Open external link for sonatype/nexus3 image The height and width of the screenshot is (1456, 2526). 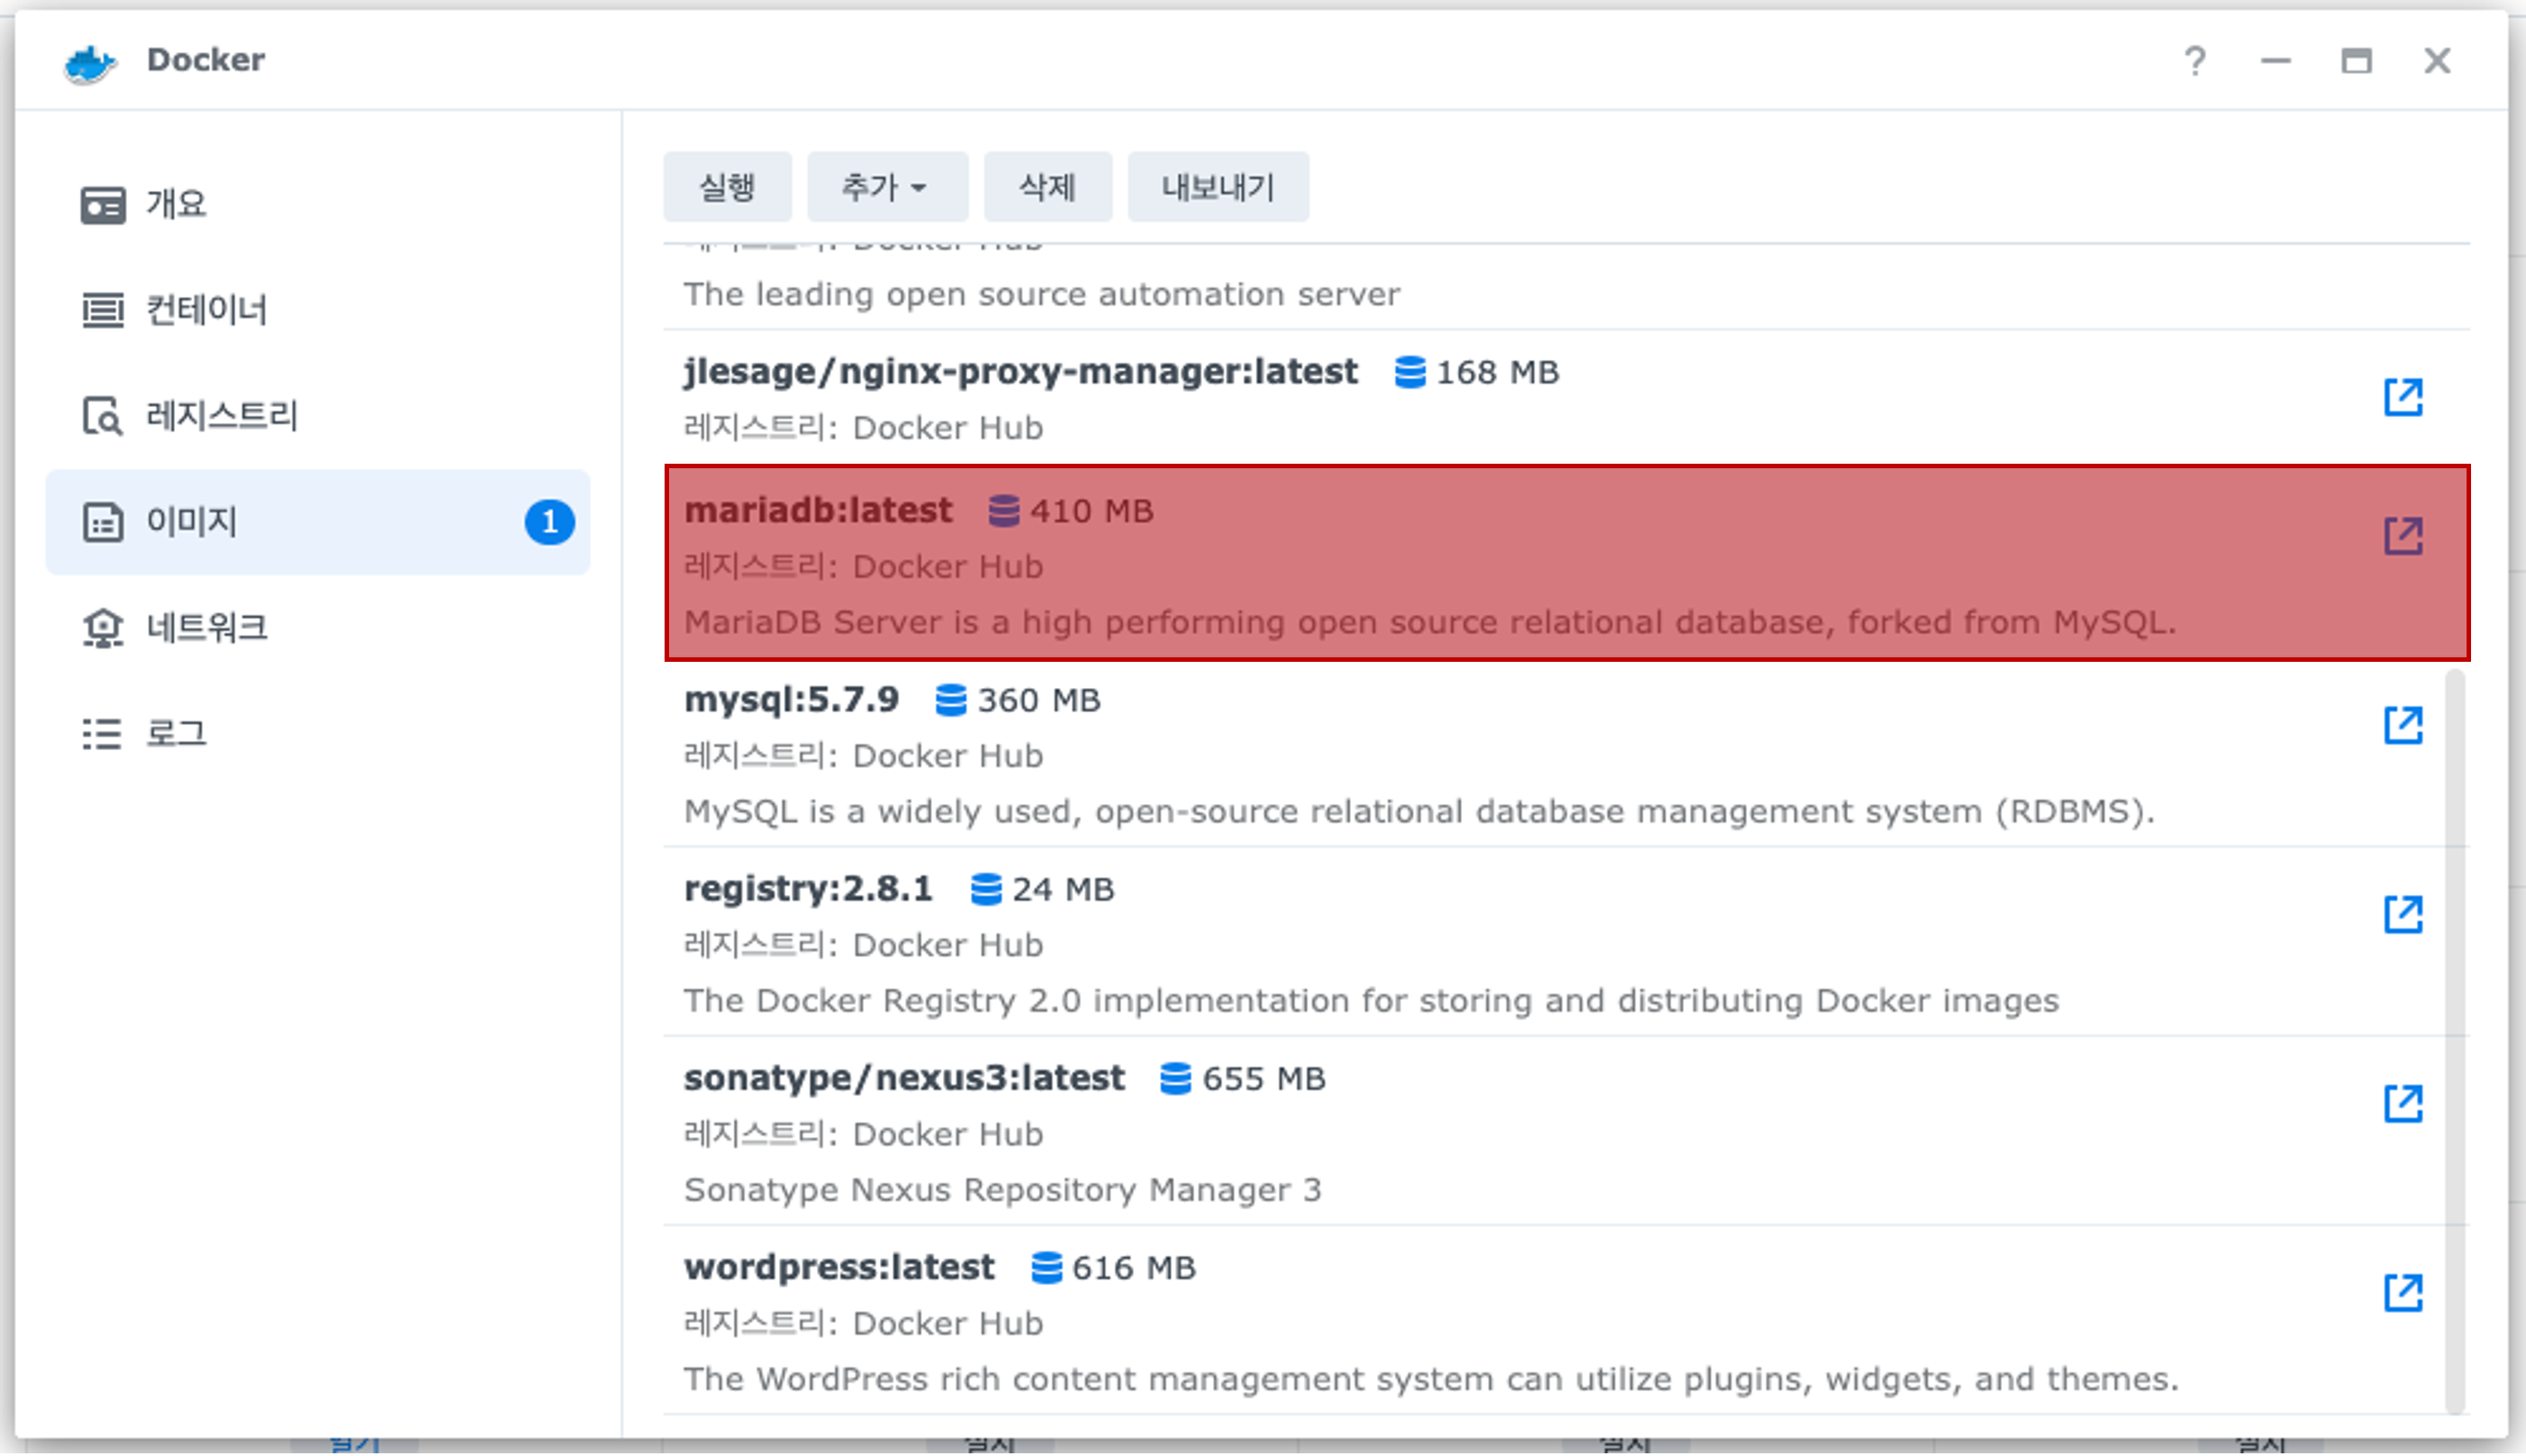tap(2403, 1103)
